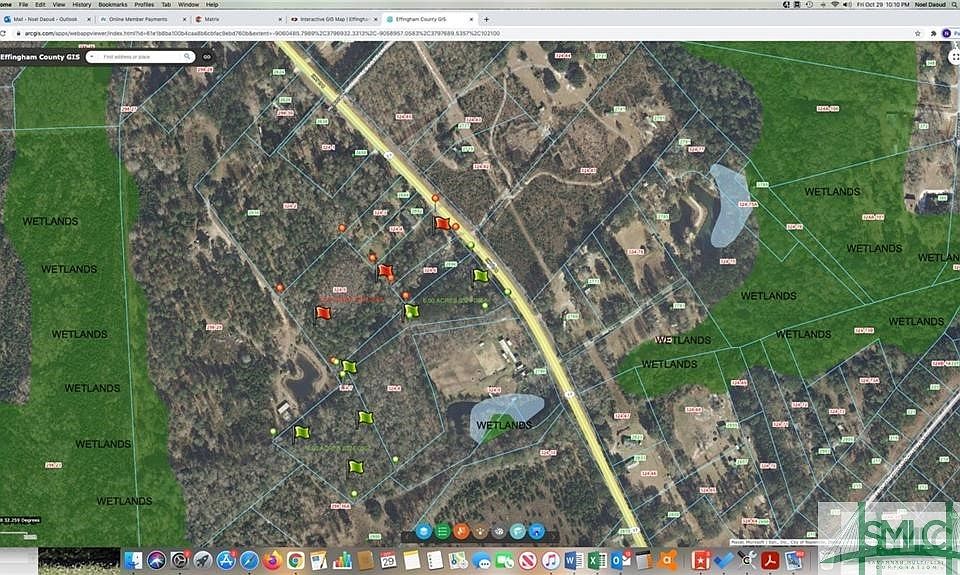Screen dimensions: 960x575
Task: Open Adobe Acrobat from the Dock
Action: tap(770, 560)
